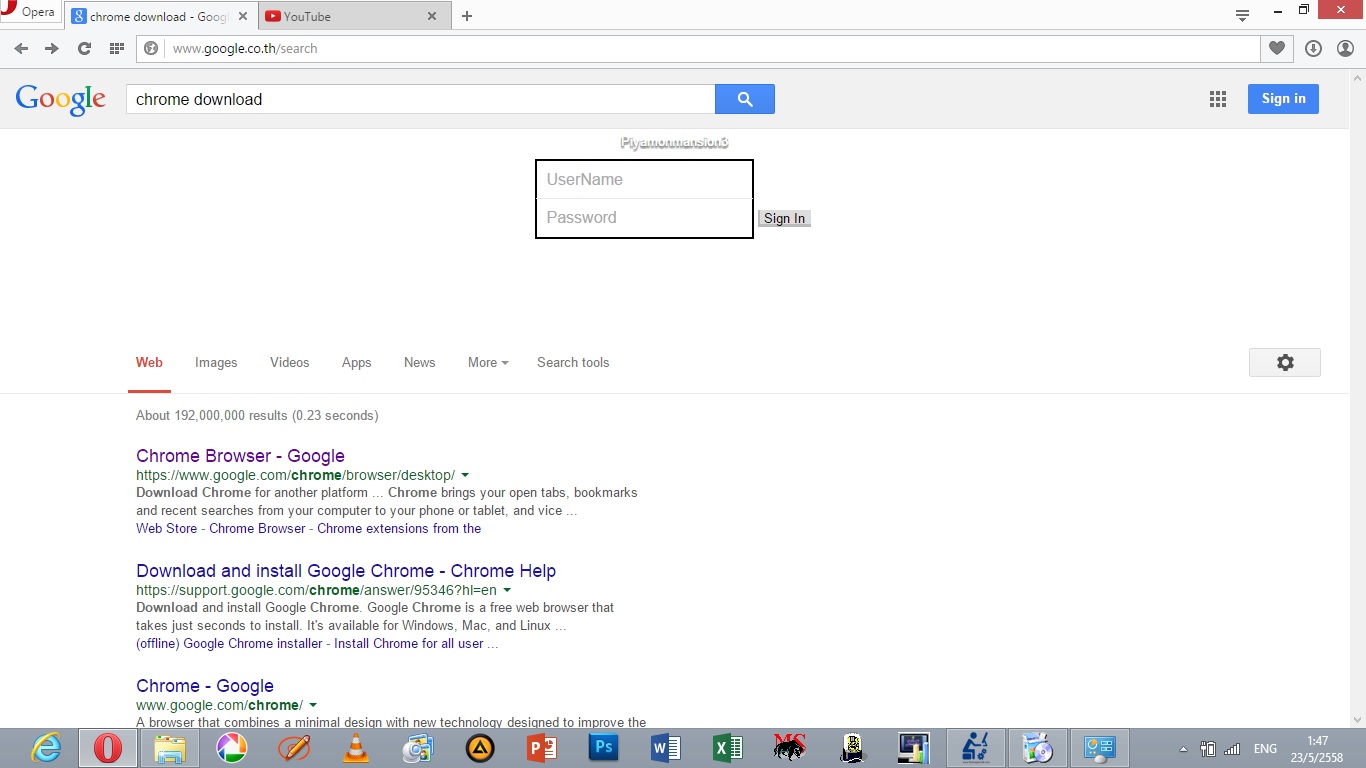
Task: Open the Google apps grid
Action: click(x=1217, y=98)
